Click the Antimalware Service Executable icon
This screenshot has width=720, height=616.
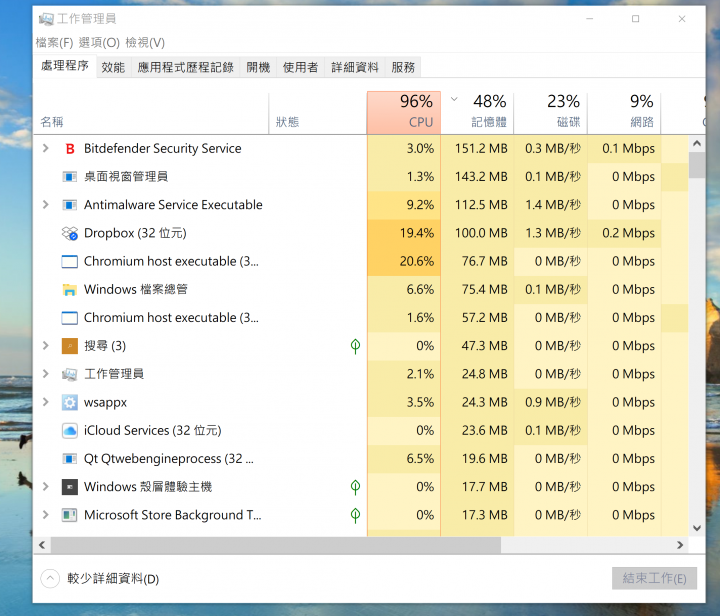69,205
